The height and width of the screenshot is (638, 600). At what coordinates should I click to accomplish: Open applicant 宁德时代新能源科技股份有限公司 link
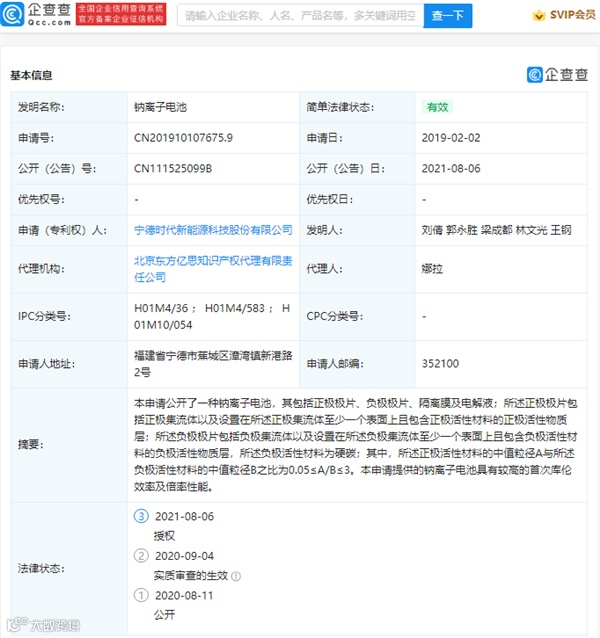(213, 230)
